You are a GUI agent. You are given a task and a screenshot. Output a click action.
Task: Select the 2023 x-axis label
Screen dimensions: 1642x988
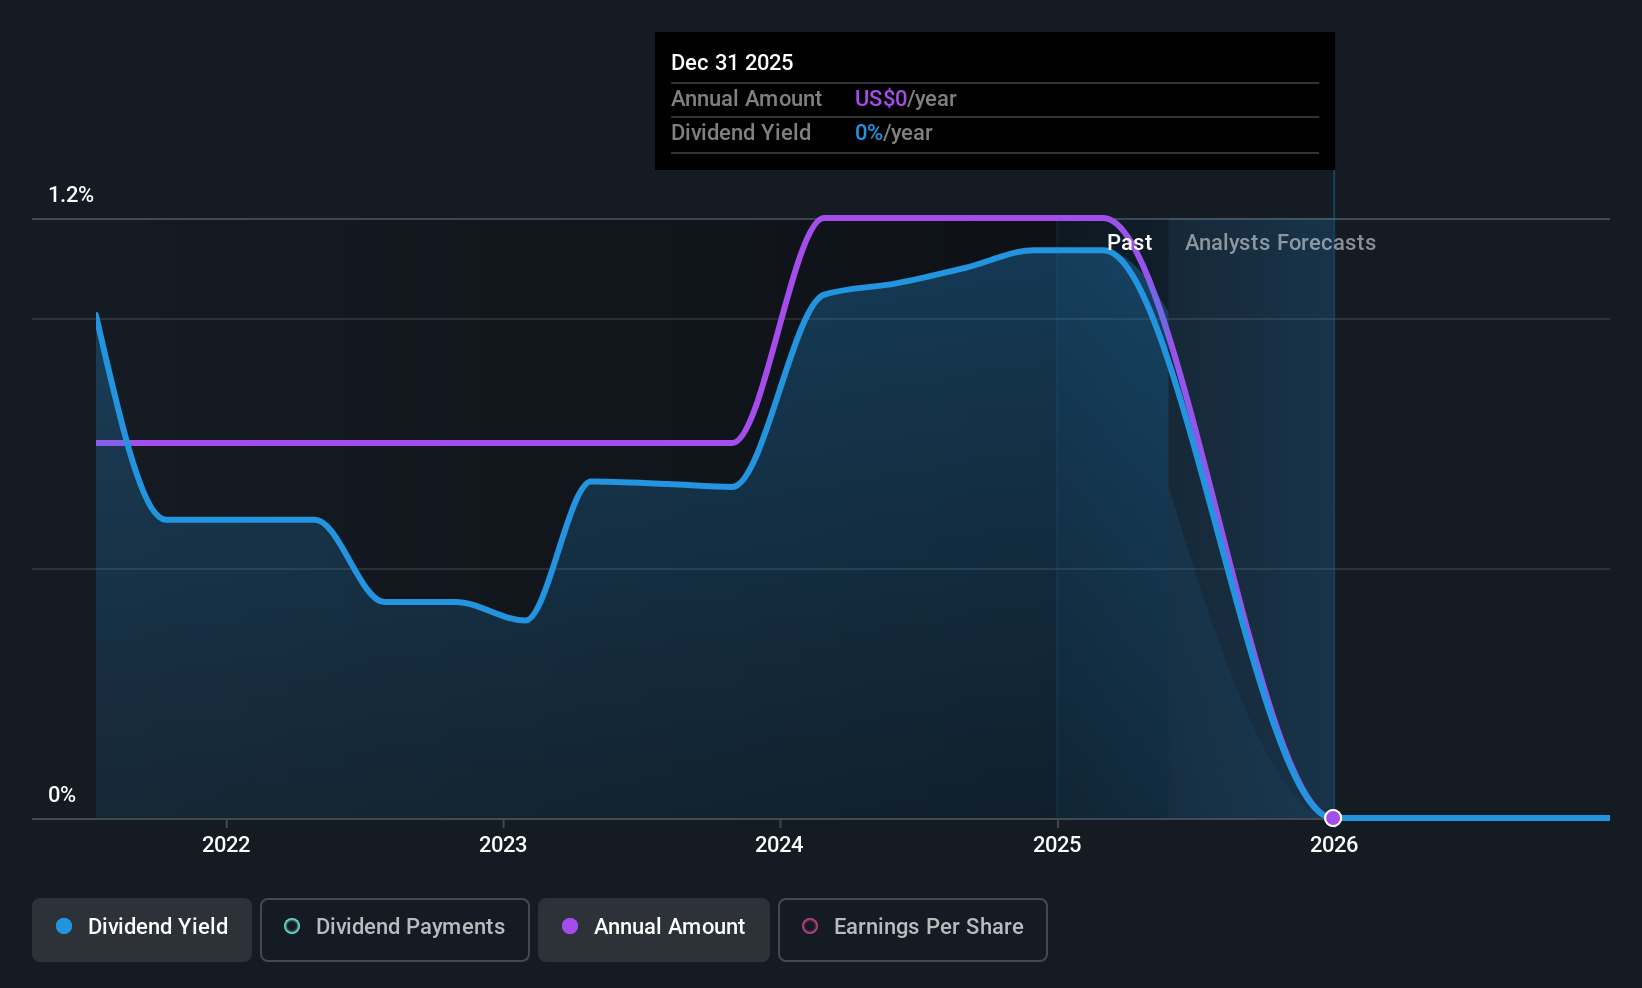click(x=503, y=844)
